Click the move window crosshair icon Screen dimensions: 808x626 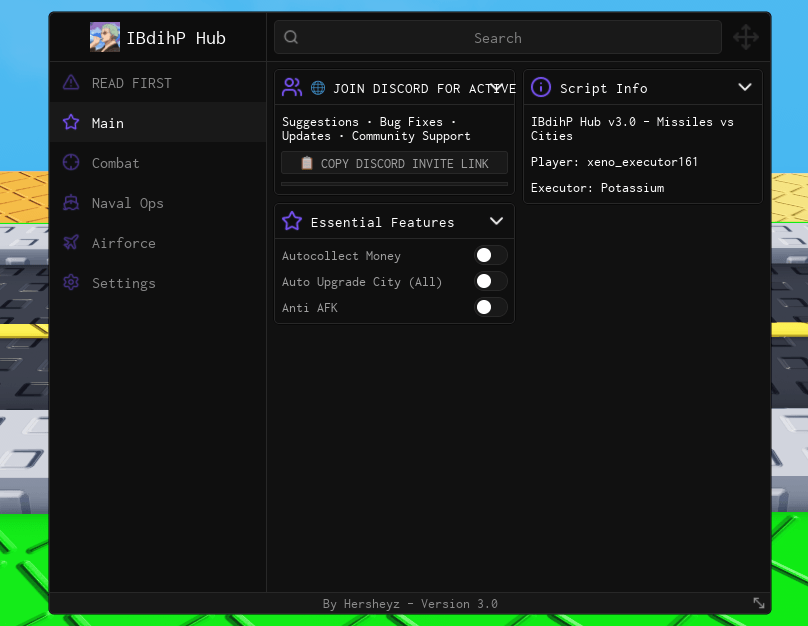pyautogui.click(x=746, y=37)
